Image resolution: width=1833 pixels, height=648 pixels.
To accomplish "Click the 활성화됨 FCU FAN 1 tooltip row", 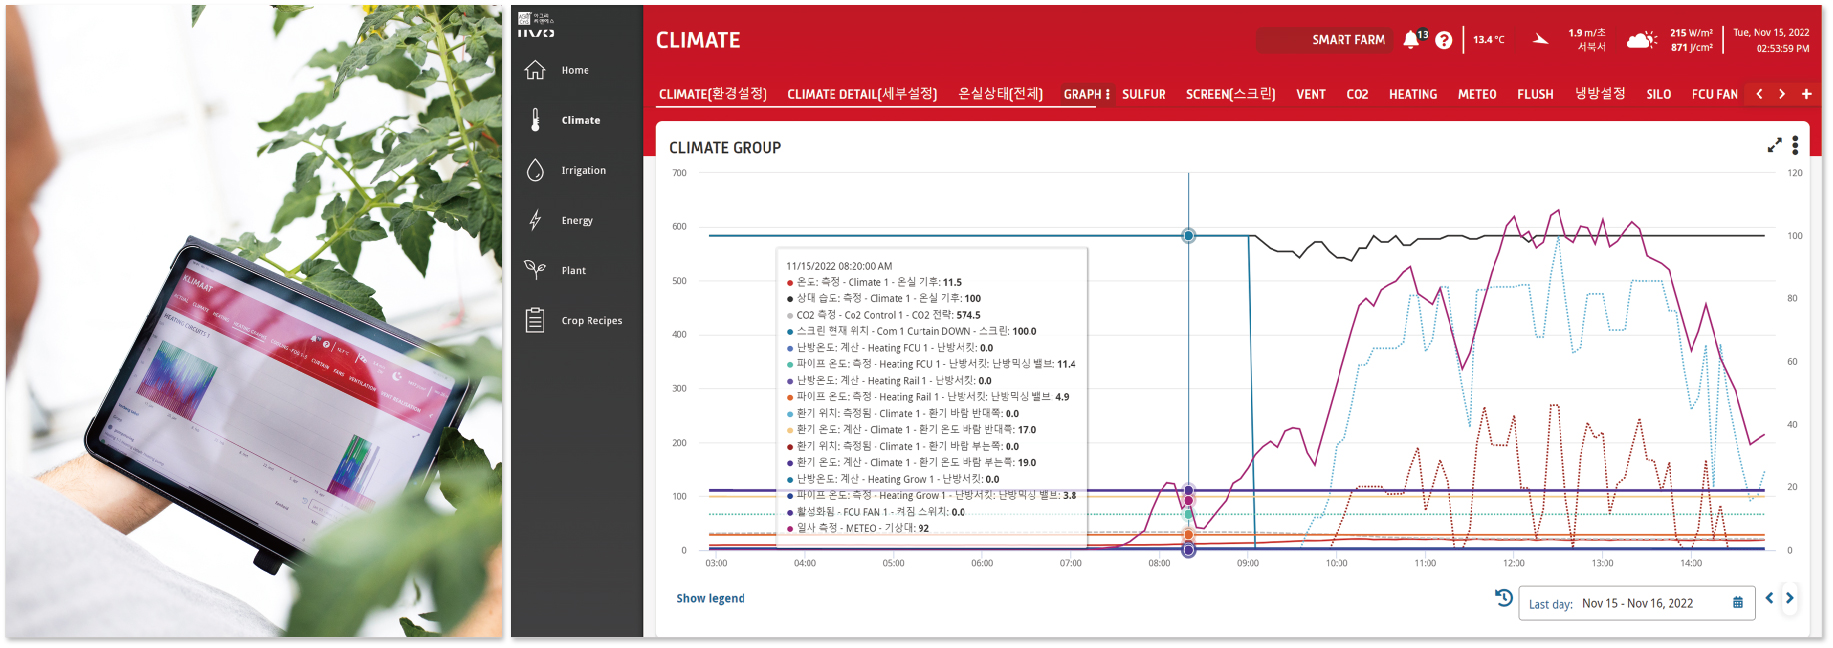I will [876, 512].
